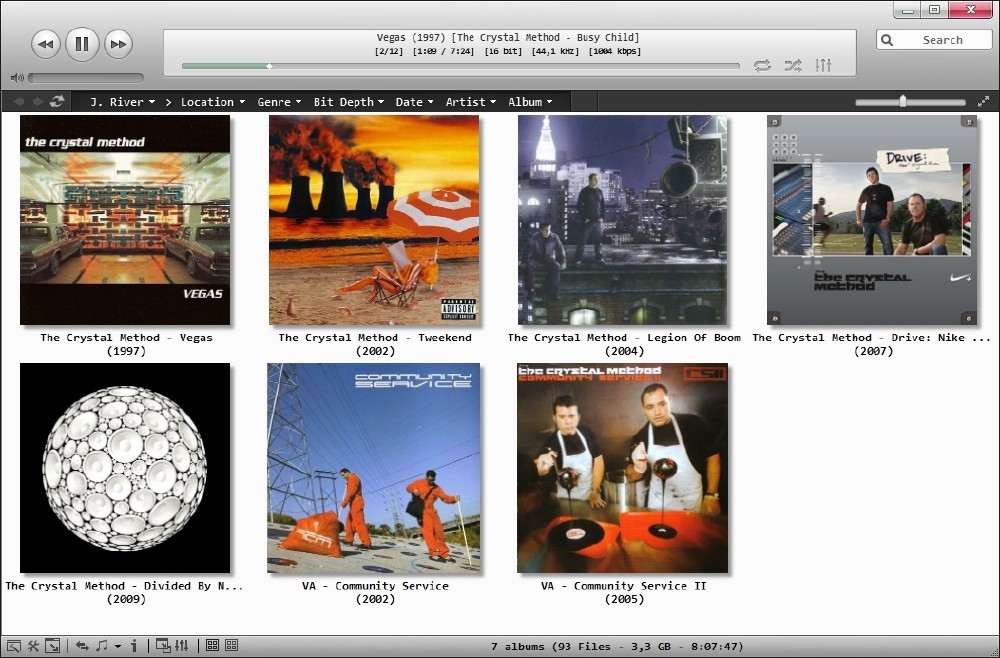Open the J. River dropdown
The width and height of the screenshot is (1000, 658).
coord(122,102)
